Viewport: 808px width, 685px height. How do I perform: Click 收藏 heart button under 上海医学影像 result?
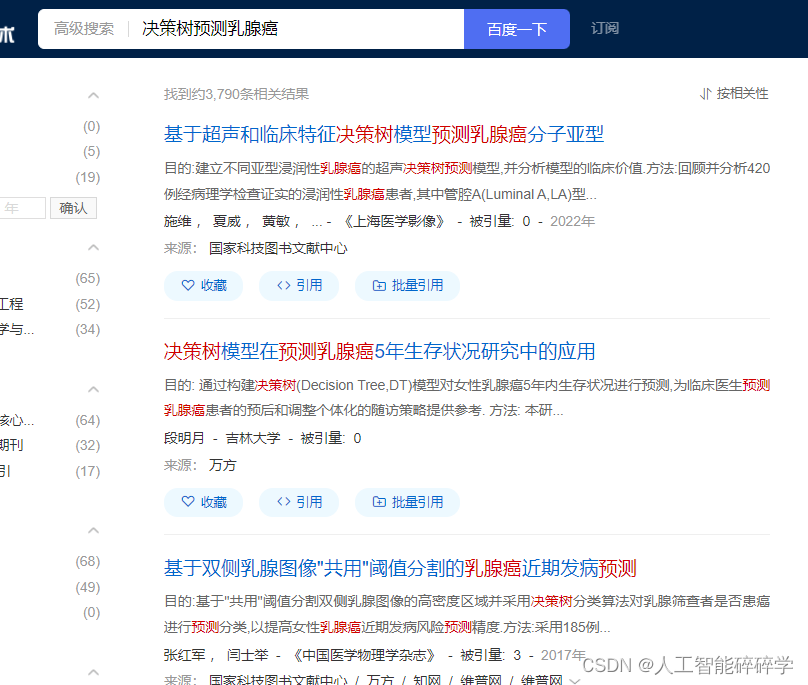[204, 286]
